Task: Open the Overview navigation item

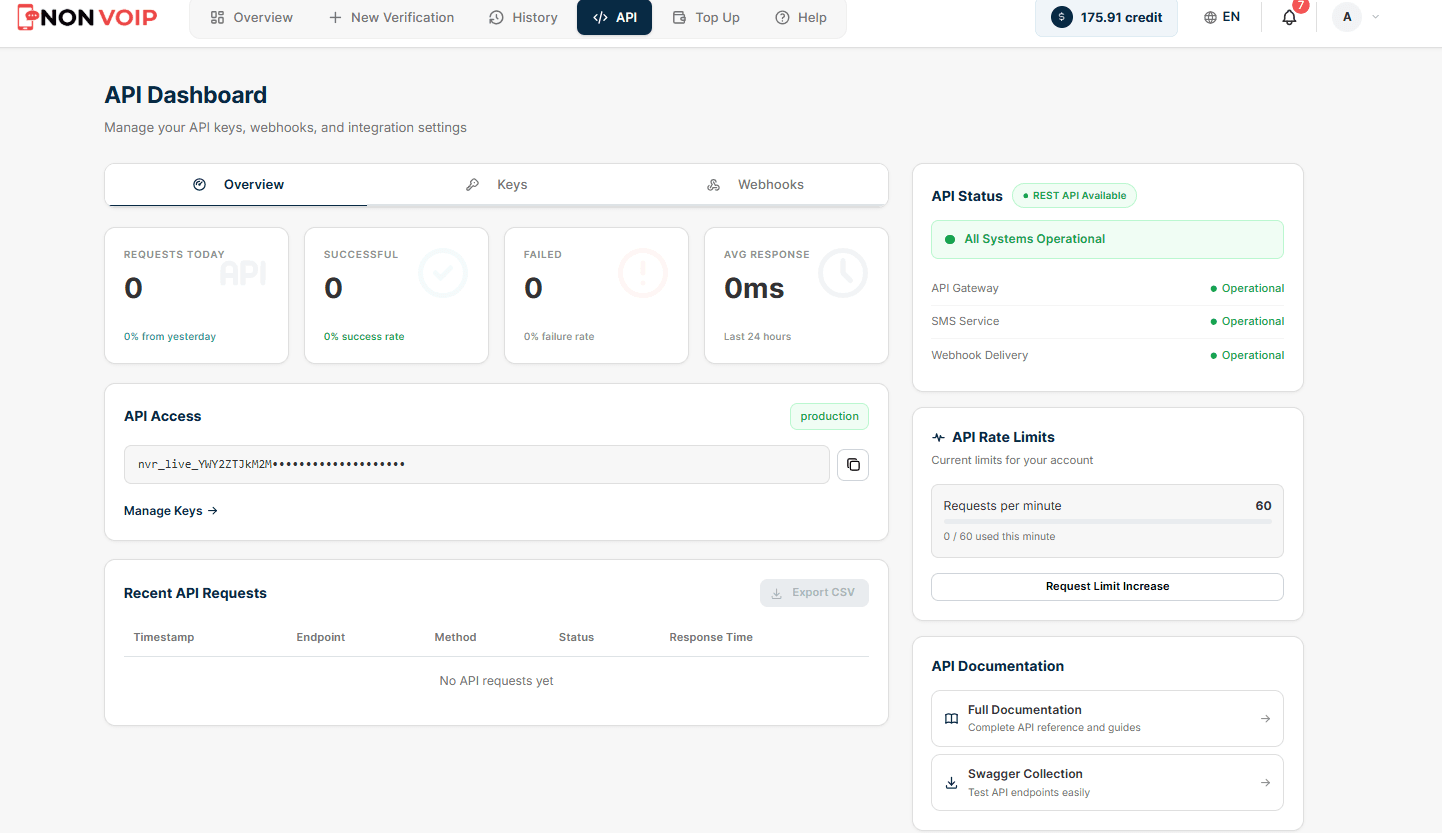Action: click(x=252, y=17)
